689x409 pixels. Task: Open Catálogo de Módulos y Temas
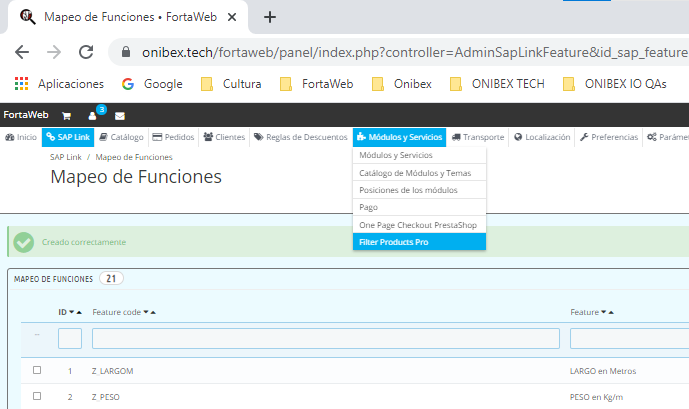[x=414, y=173]
